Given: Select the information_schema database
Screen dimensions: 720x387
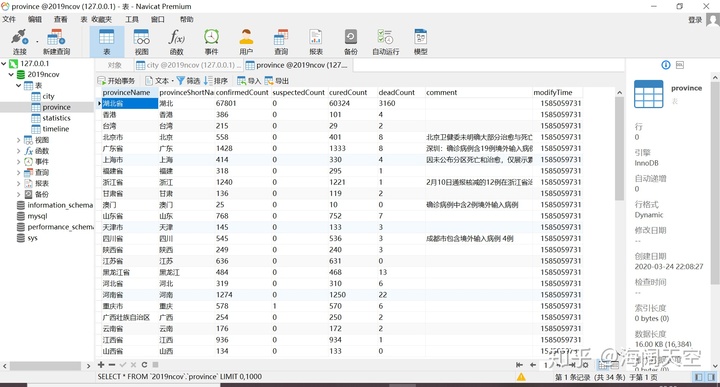Looking at the screenshot, I should point(60,205).
